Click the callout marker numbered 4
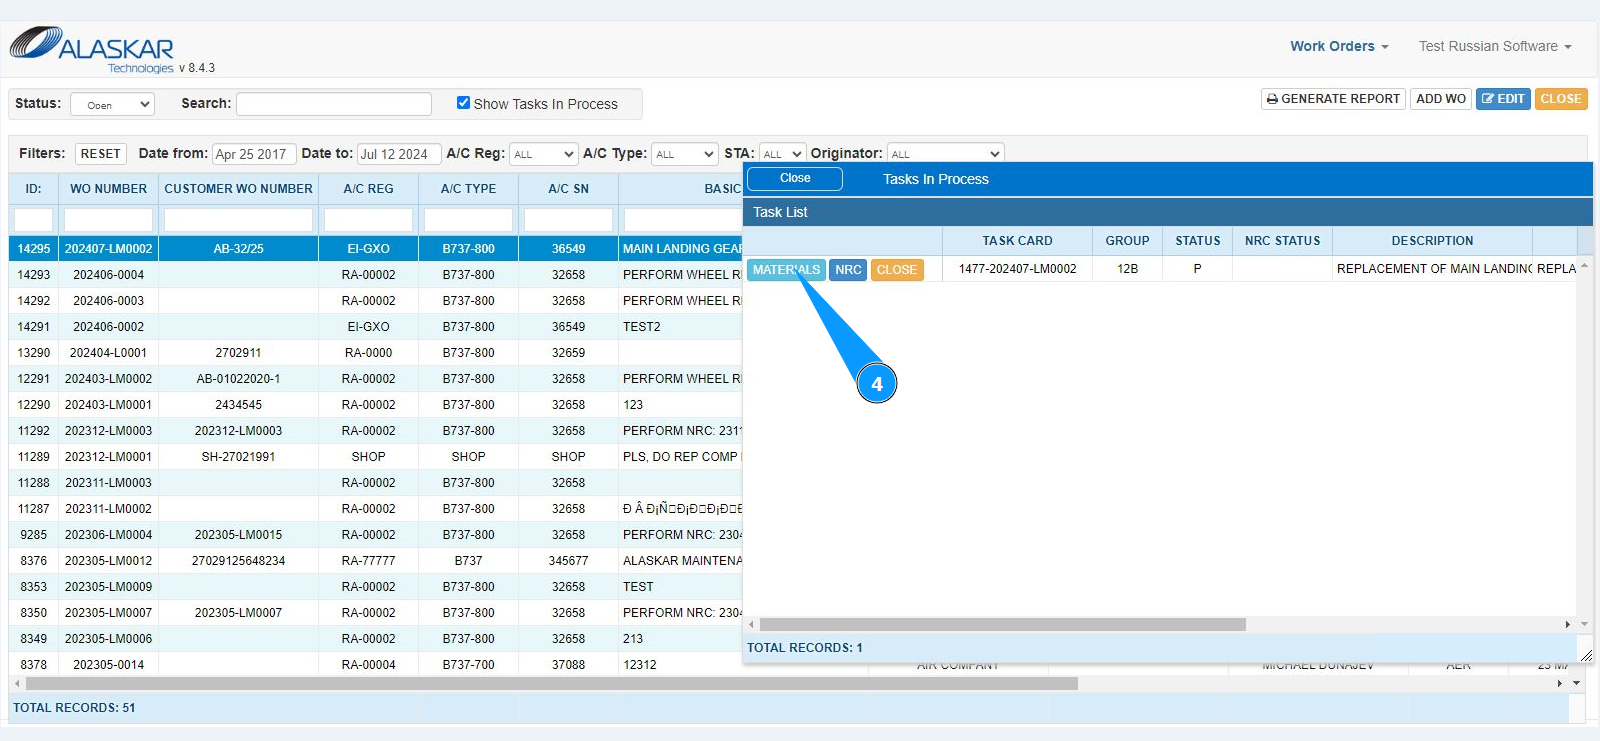 pos(877,384)
